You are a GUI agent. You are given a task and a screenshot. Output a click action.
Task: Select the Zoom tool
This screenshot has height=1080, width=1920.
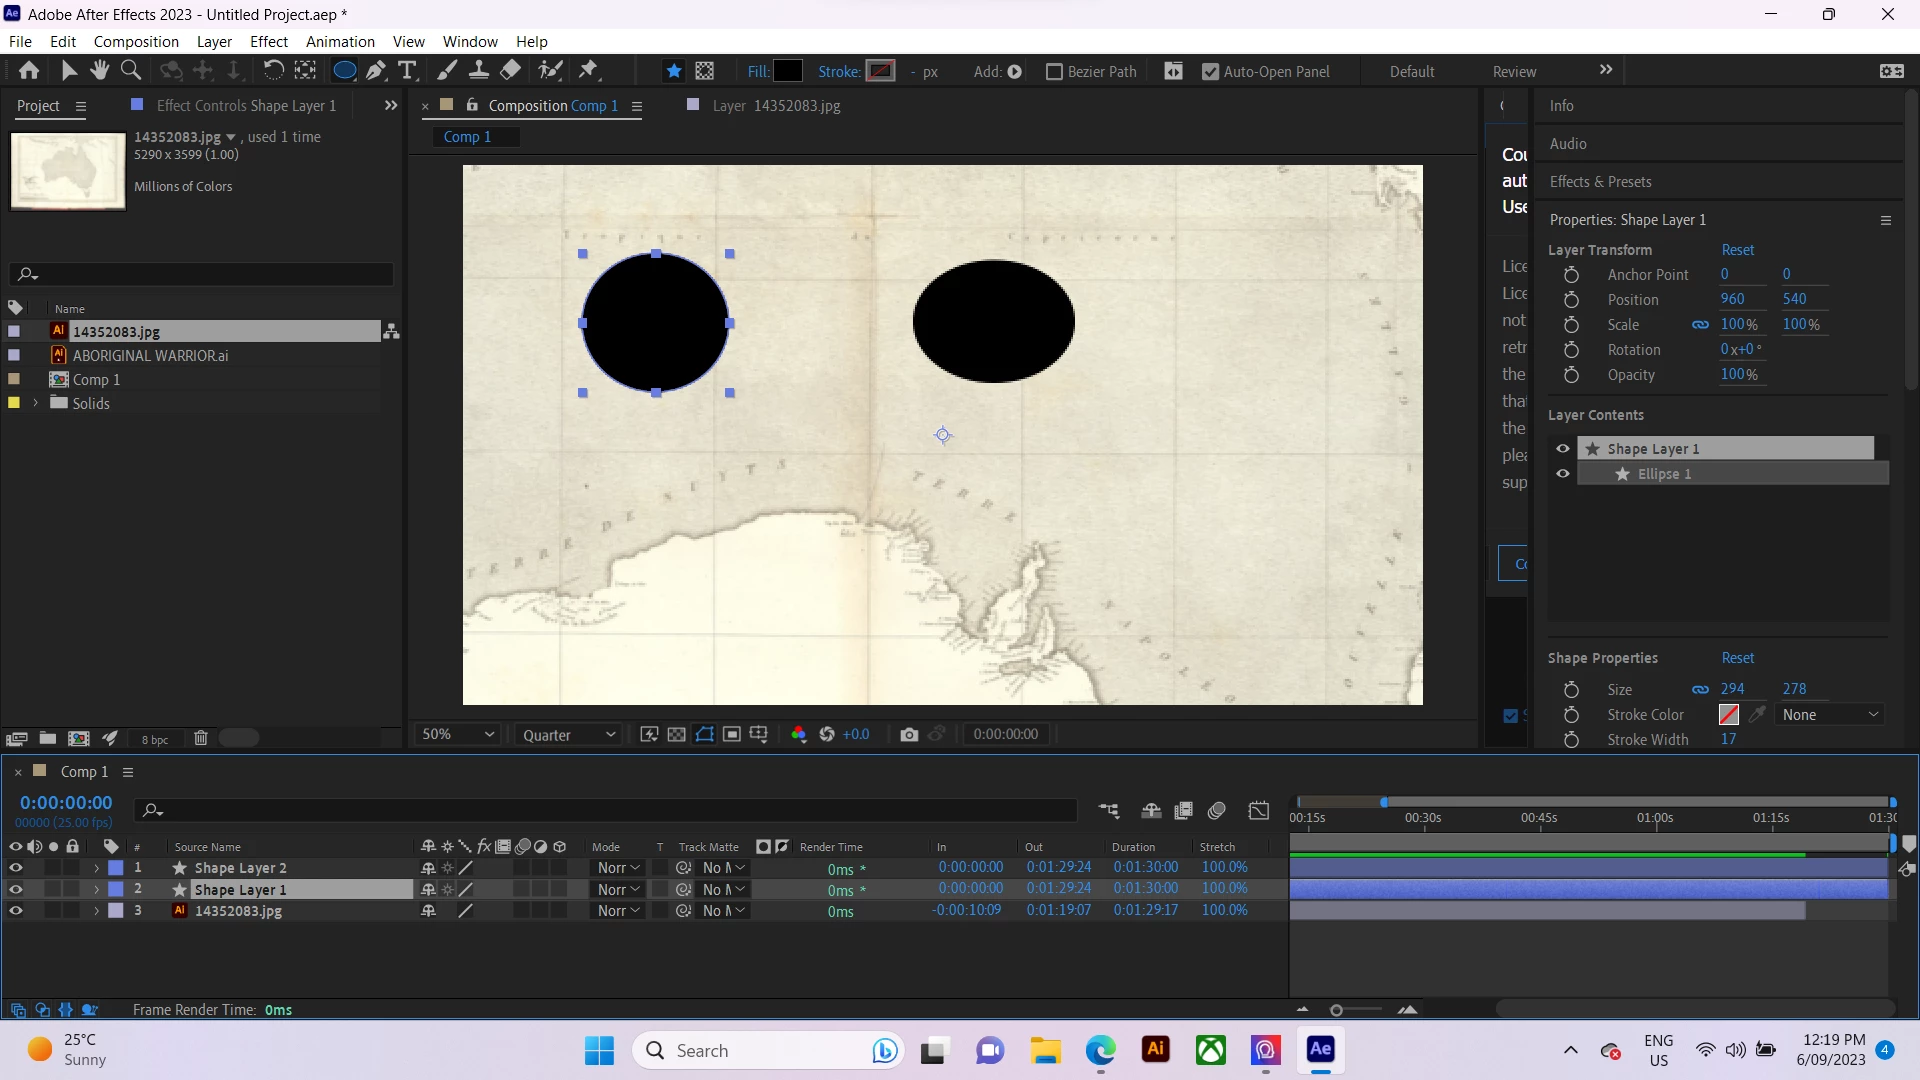click(x=130, y=71)
